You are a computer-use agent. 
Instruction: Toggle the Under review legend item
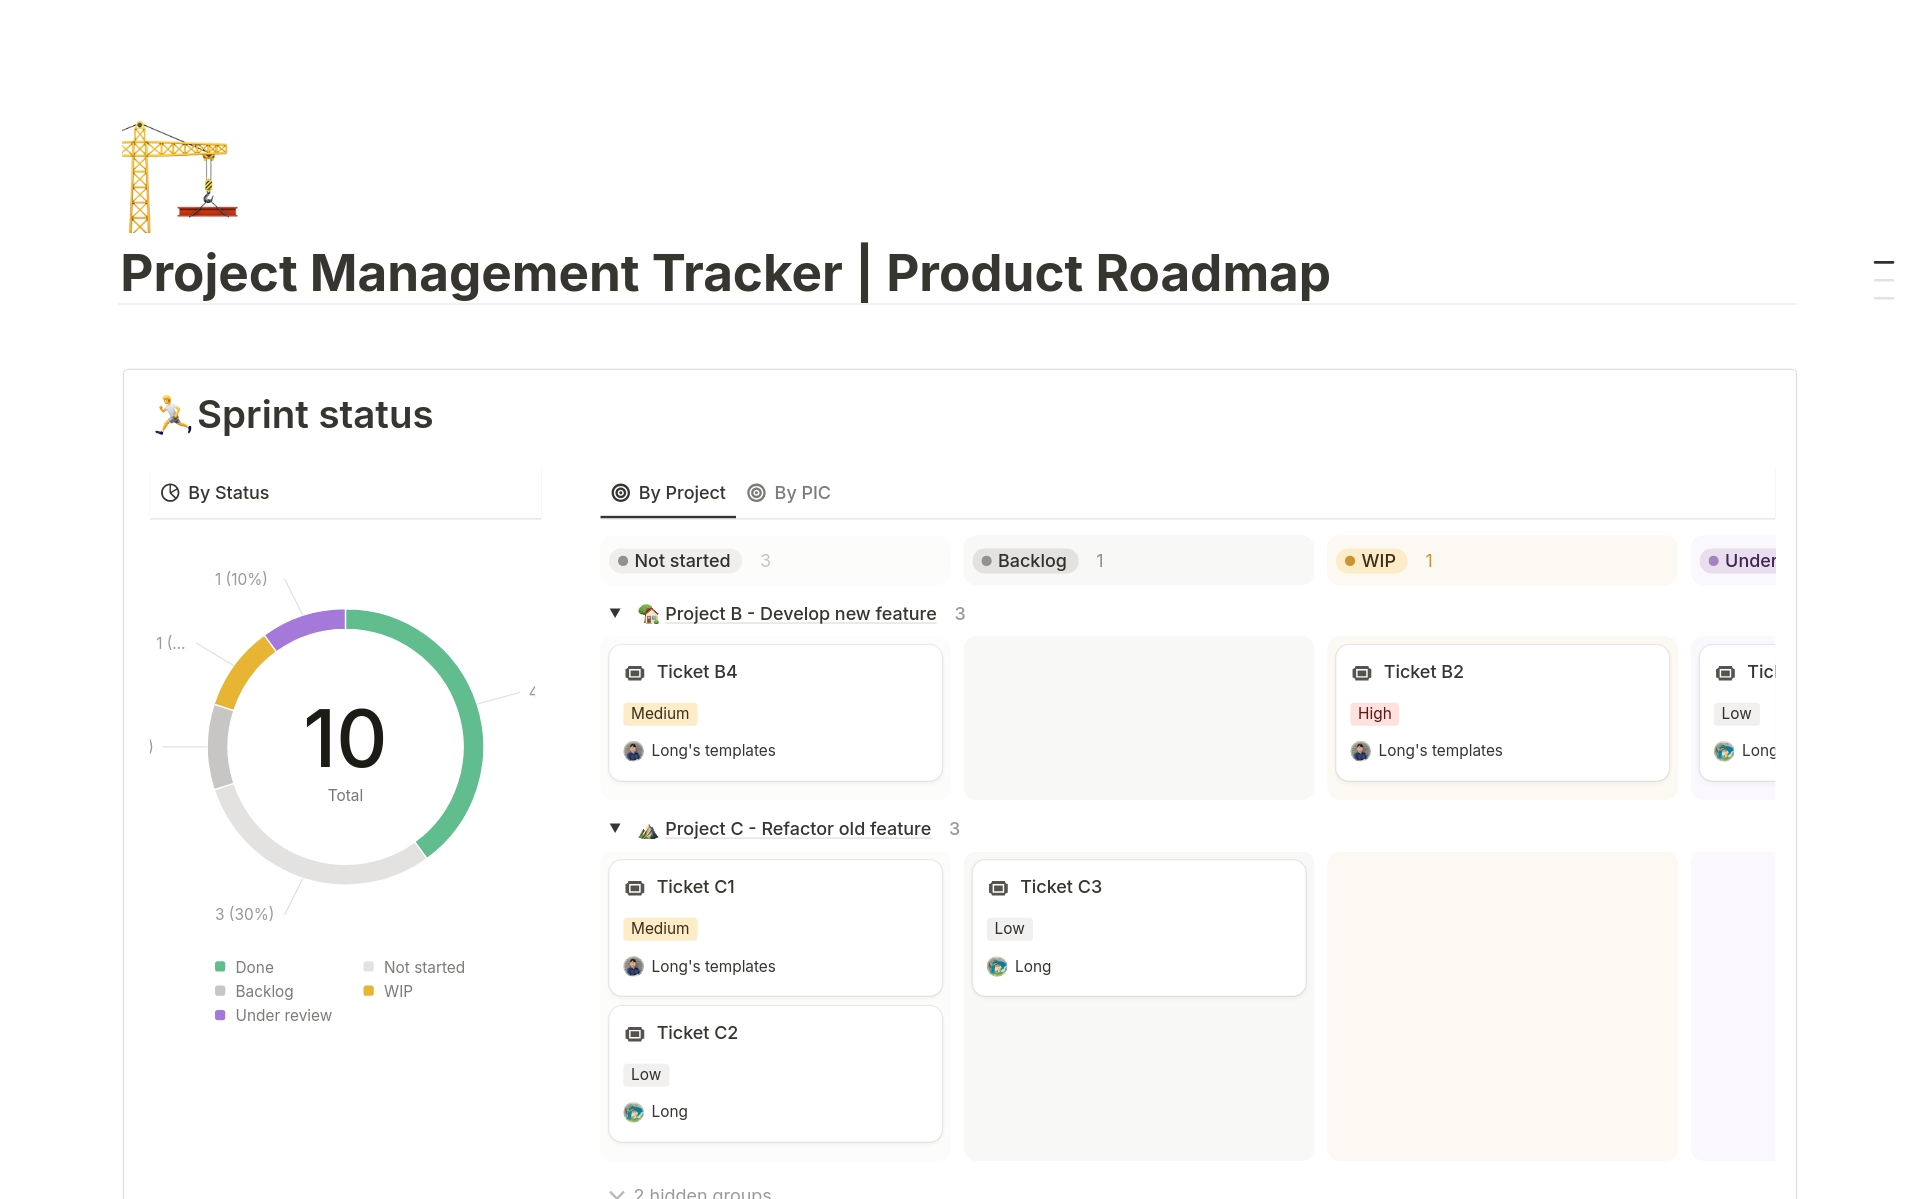click(274, 1015)
